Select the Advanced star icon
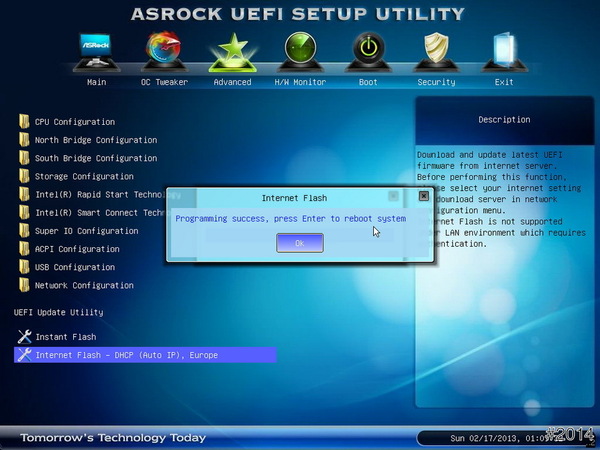 (233, 52)
